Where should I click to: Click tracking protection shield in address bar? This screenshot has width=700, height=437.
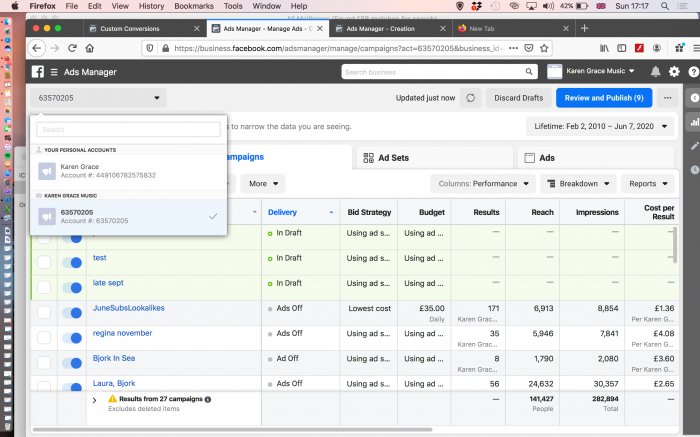click(150, 48)
